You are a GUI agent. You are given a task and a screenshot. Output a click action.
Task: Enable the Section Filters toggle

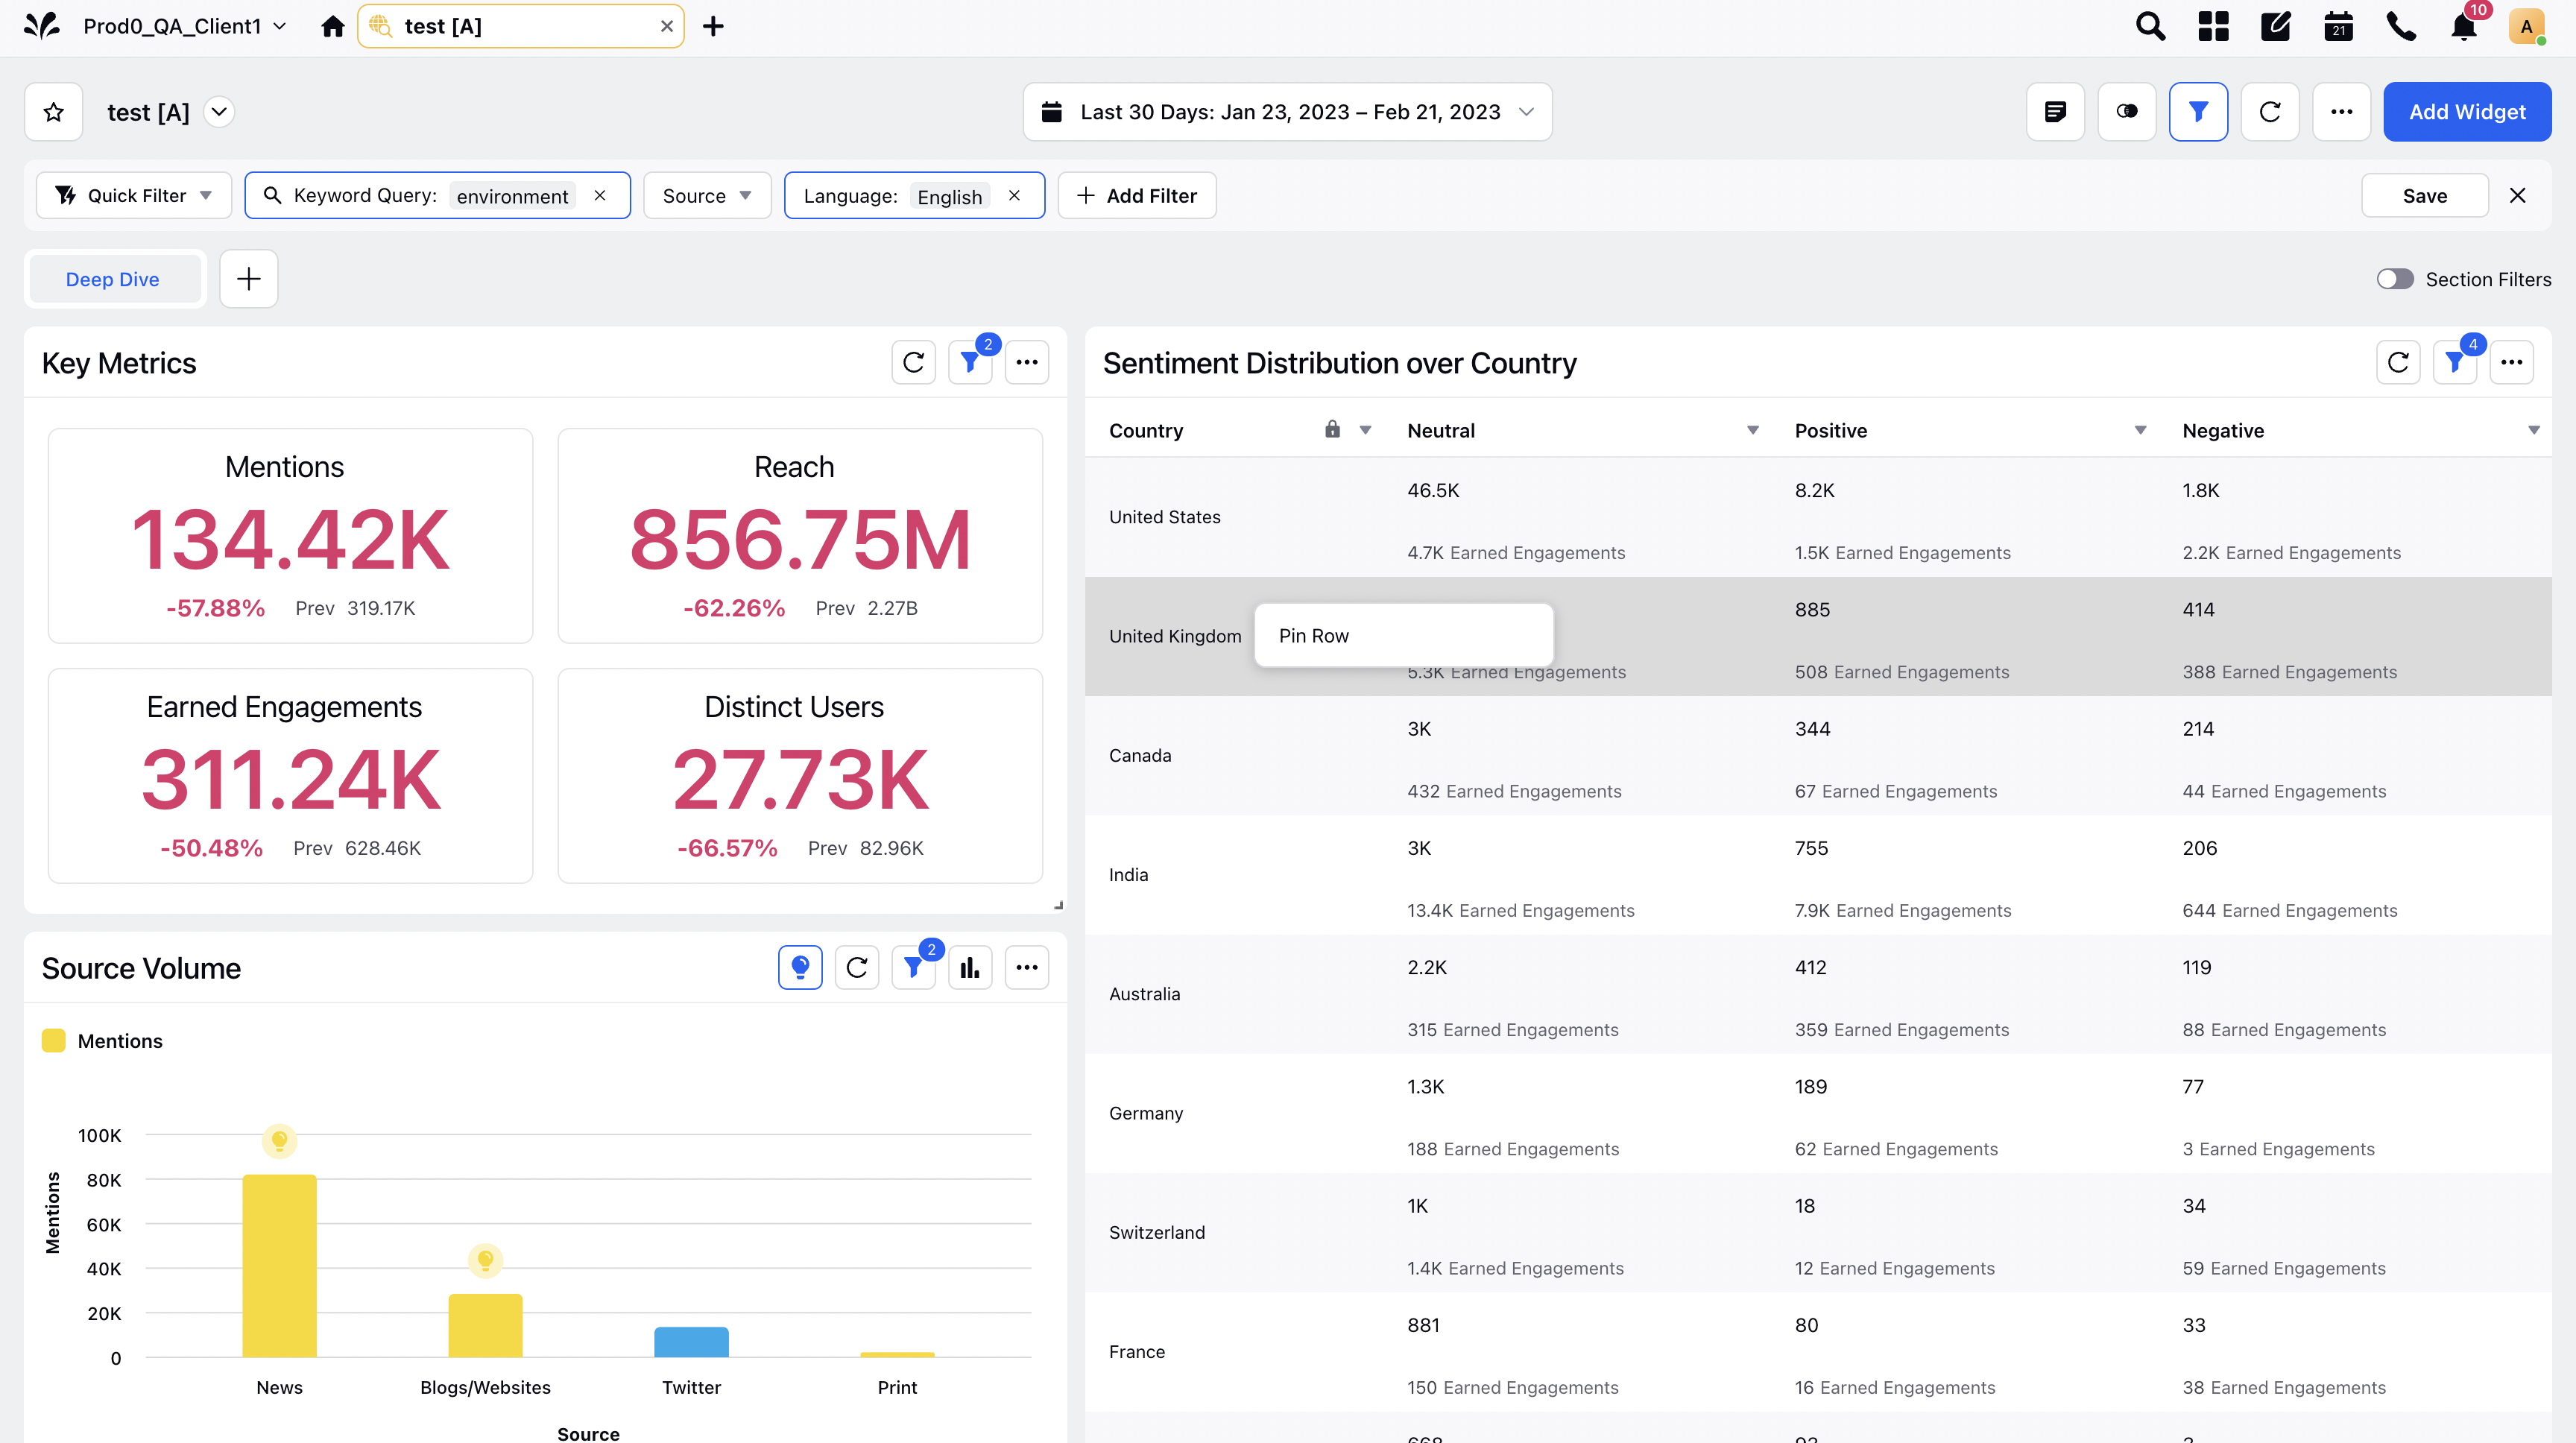click(2395, 279)
